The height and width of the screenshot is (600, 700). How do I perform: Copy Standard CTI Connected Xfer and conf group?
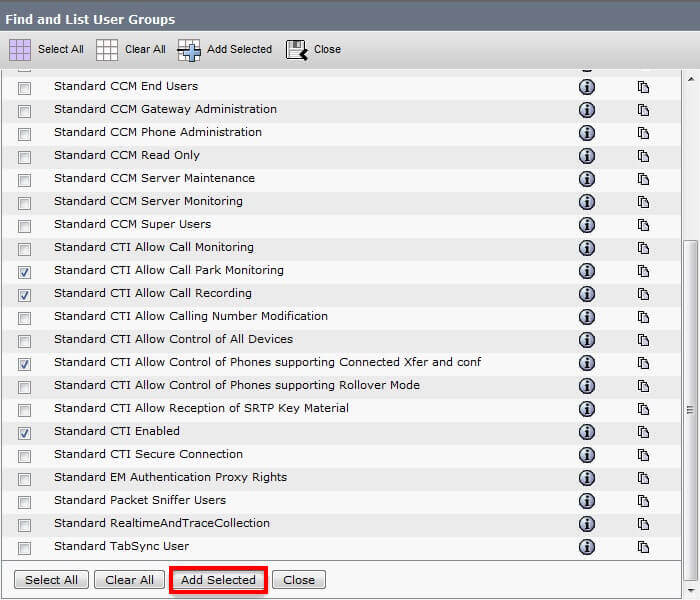pyautogui.click(x=643, y=363)
